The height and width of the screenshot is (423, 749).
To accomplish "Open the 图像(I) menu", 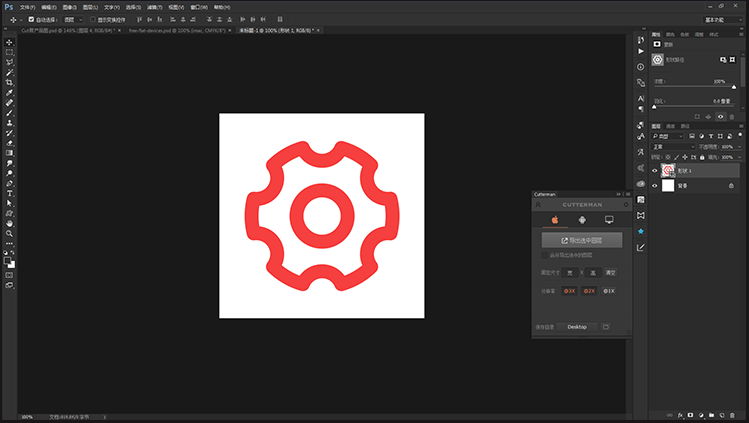I will point(69,6).
